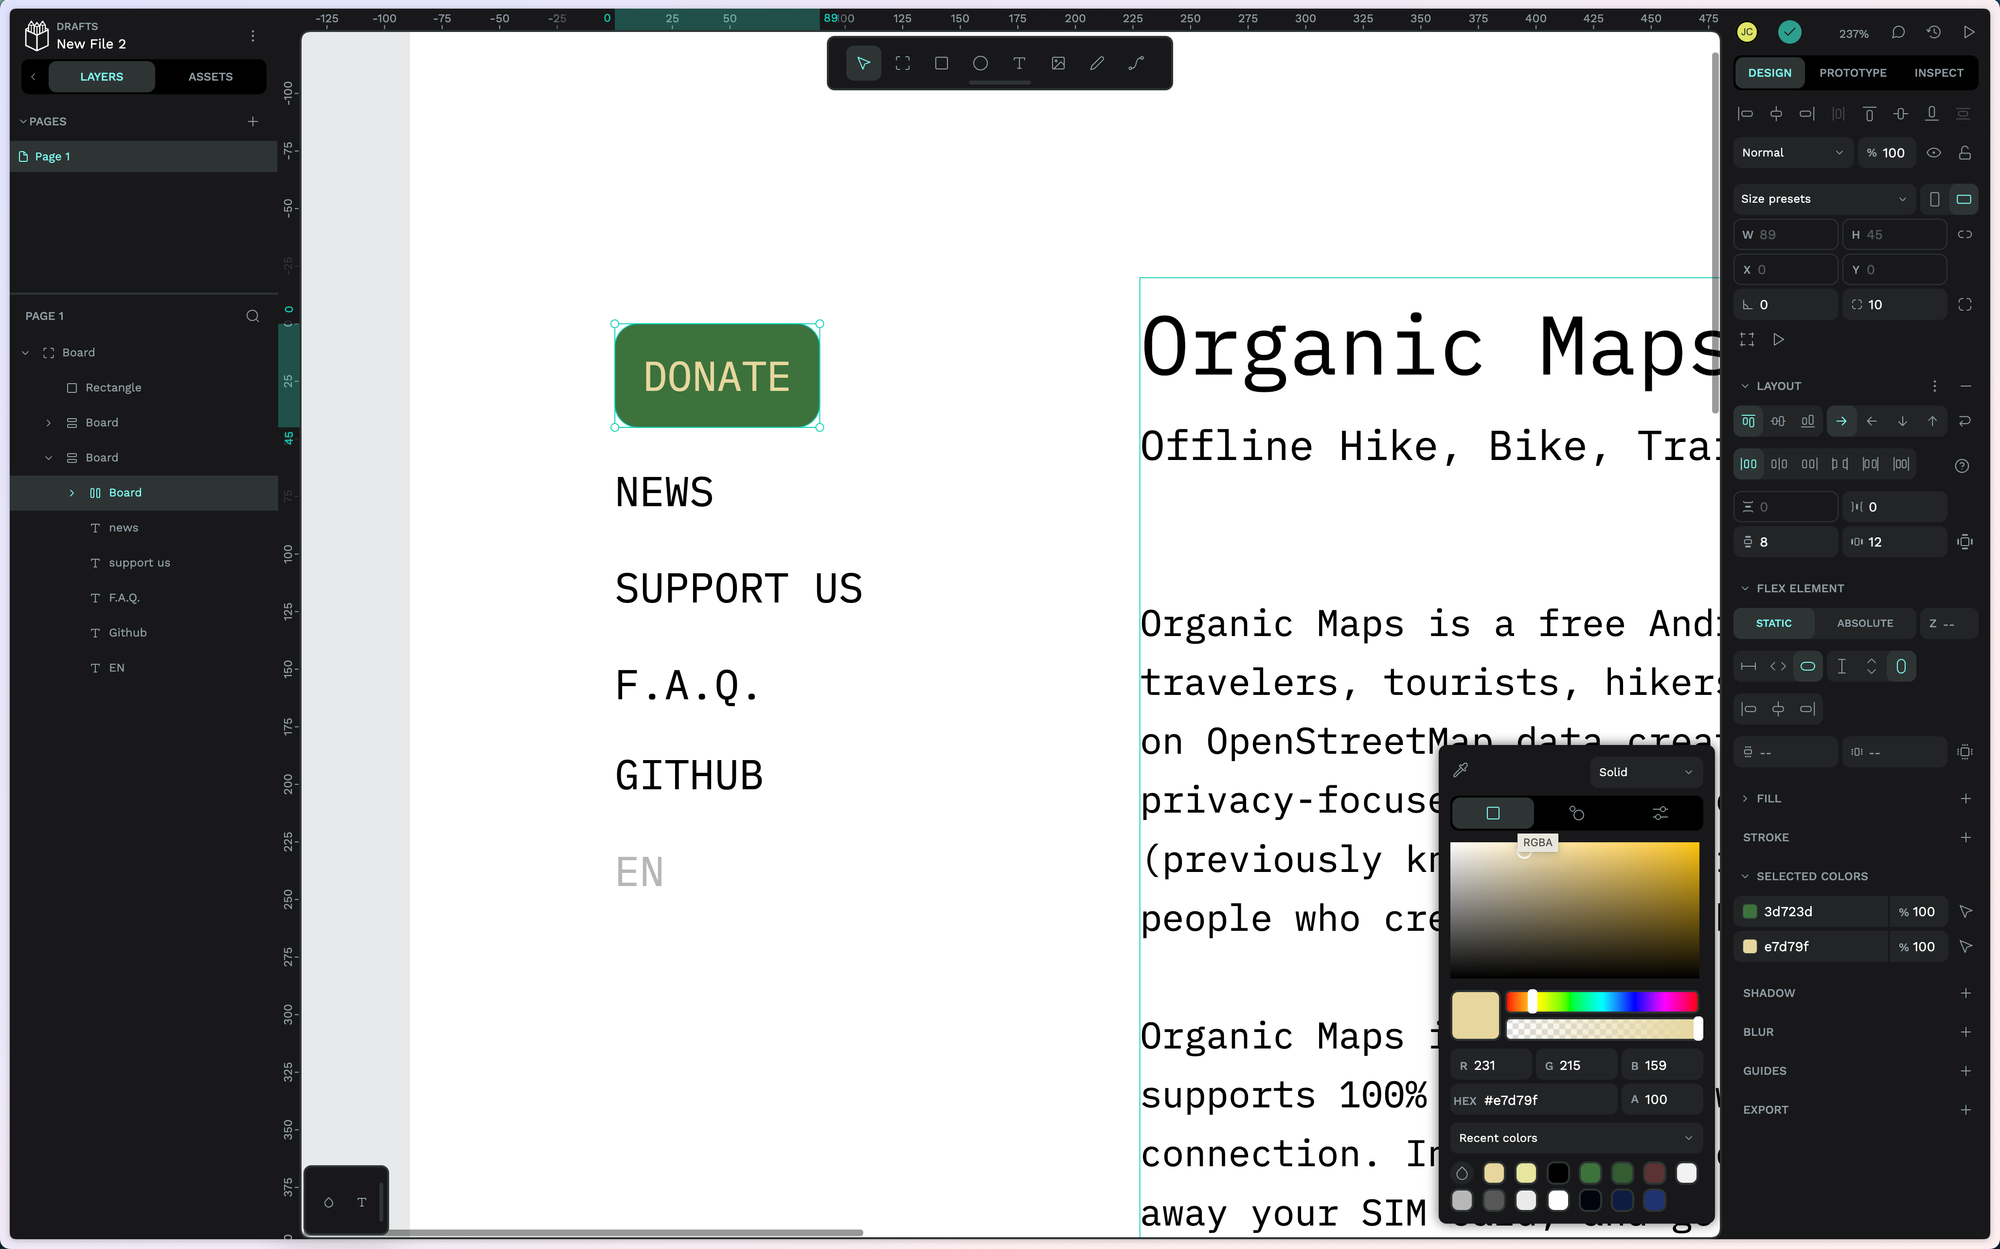
Task: Toggle layer visibility eye icon
Action: pyautogui.click(x=1934, y=153)
